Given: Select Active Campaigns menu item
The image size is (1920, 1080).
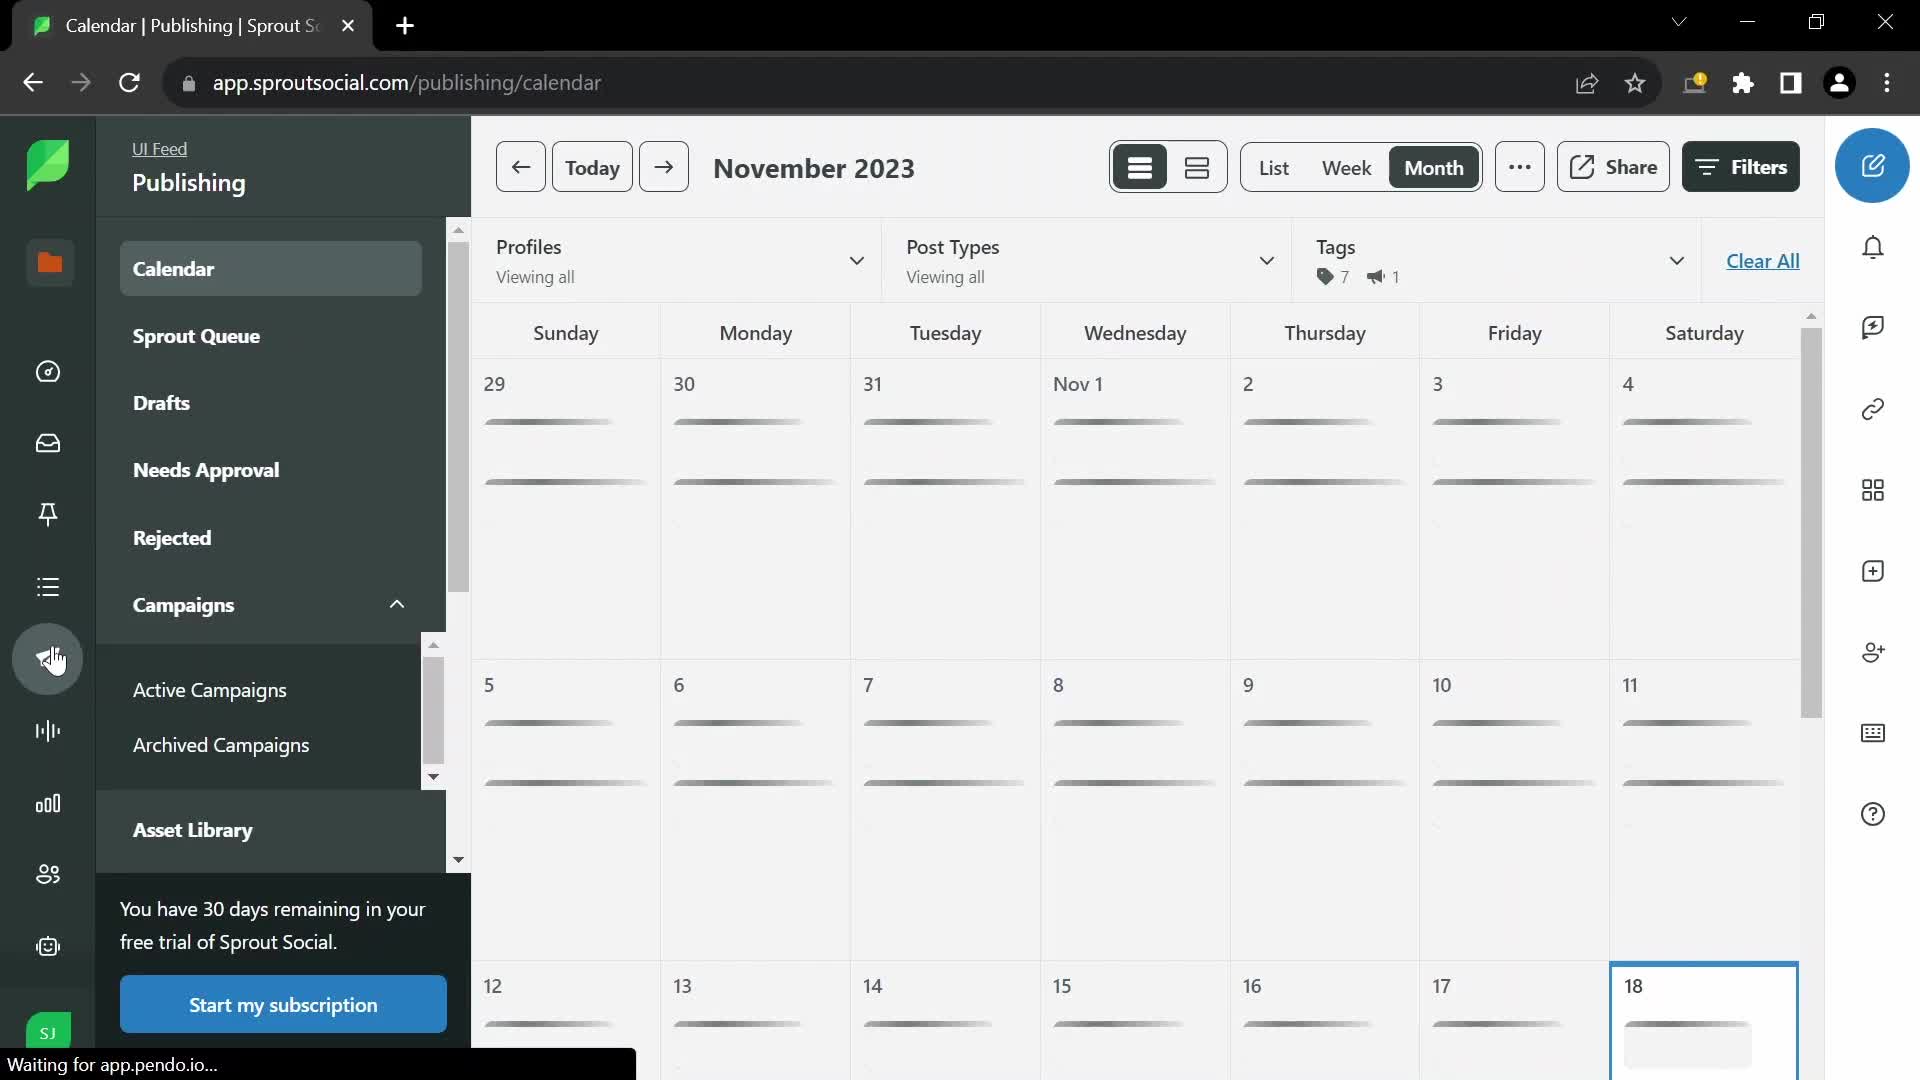Looking at the screenshot, I should (210, 688).
